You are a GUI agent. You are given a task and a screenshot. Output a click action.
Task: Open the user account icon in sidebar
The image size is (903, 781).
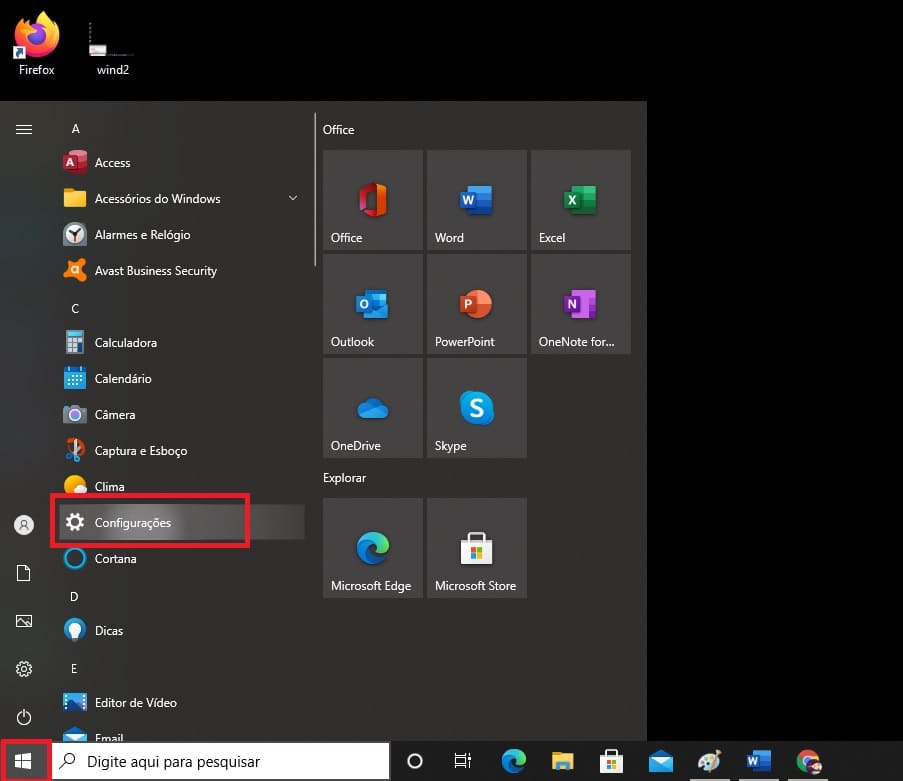pyautogui.click(x=24, y=525)
